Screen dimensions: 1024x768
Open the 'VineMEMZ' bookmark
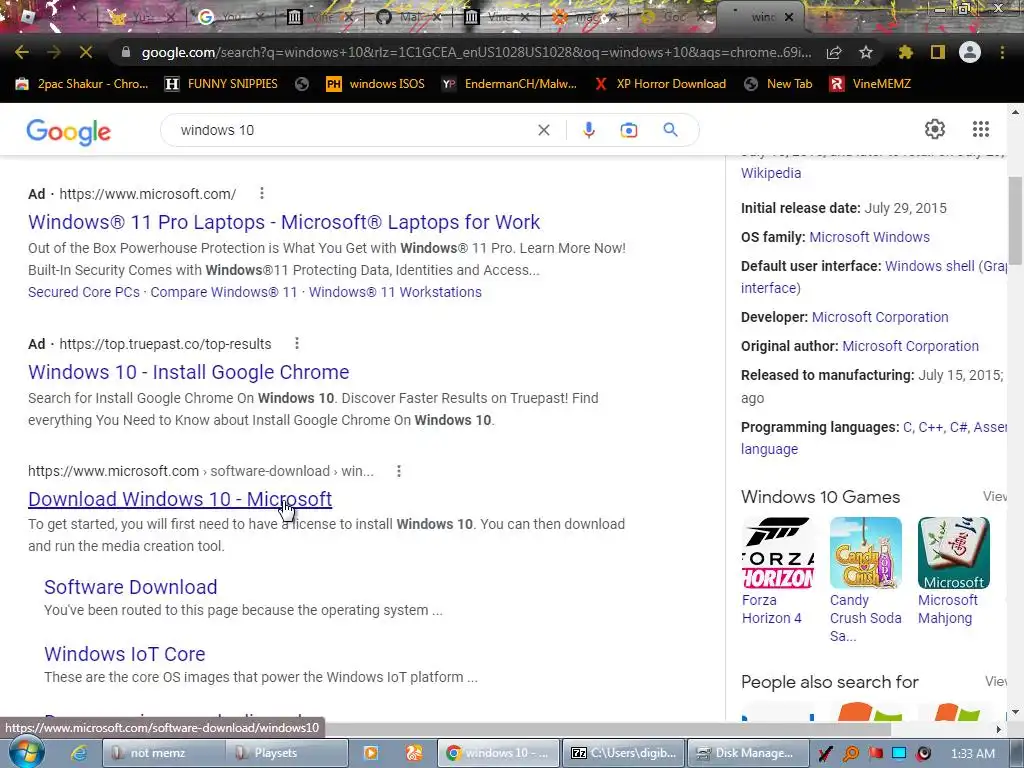870,84
